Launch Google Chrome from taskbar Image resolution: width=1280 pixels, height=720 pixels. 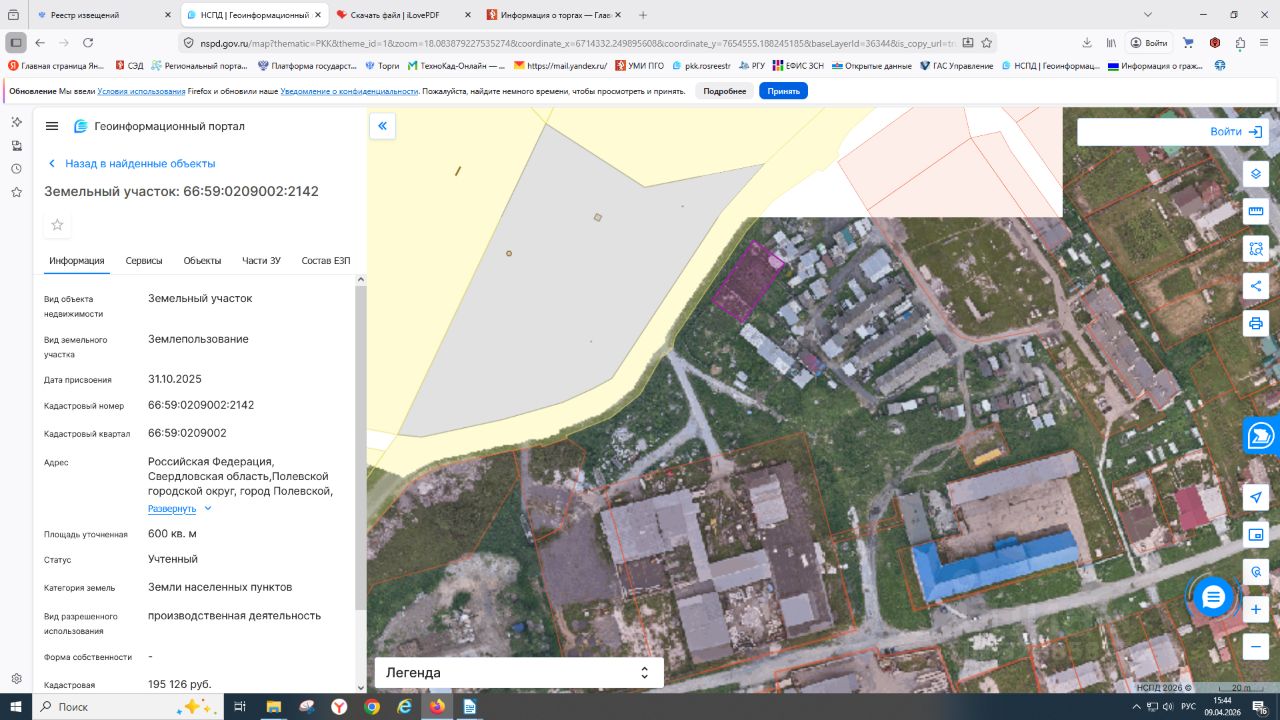tap(372, 707)
